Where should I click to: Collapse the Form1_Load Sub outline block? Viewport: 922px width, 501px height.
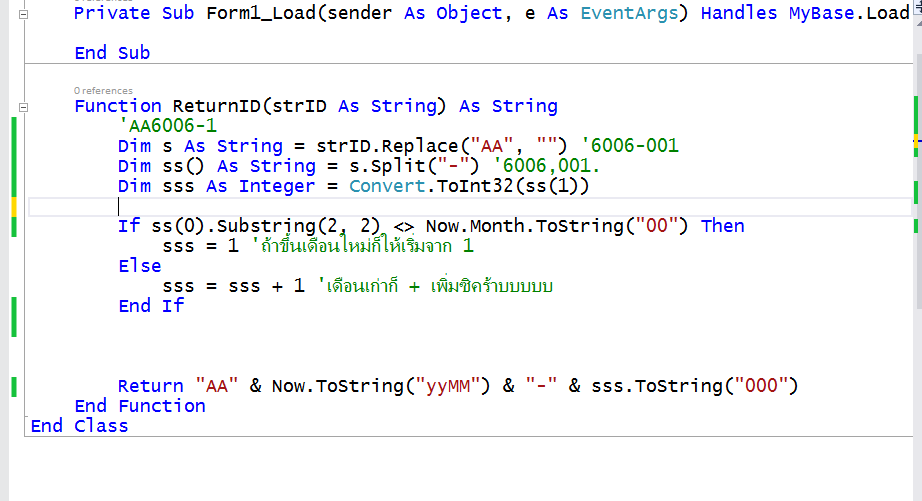pyautogui.click(x=24, y=14)
